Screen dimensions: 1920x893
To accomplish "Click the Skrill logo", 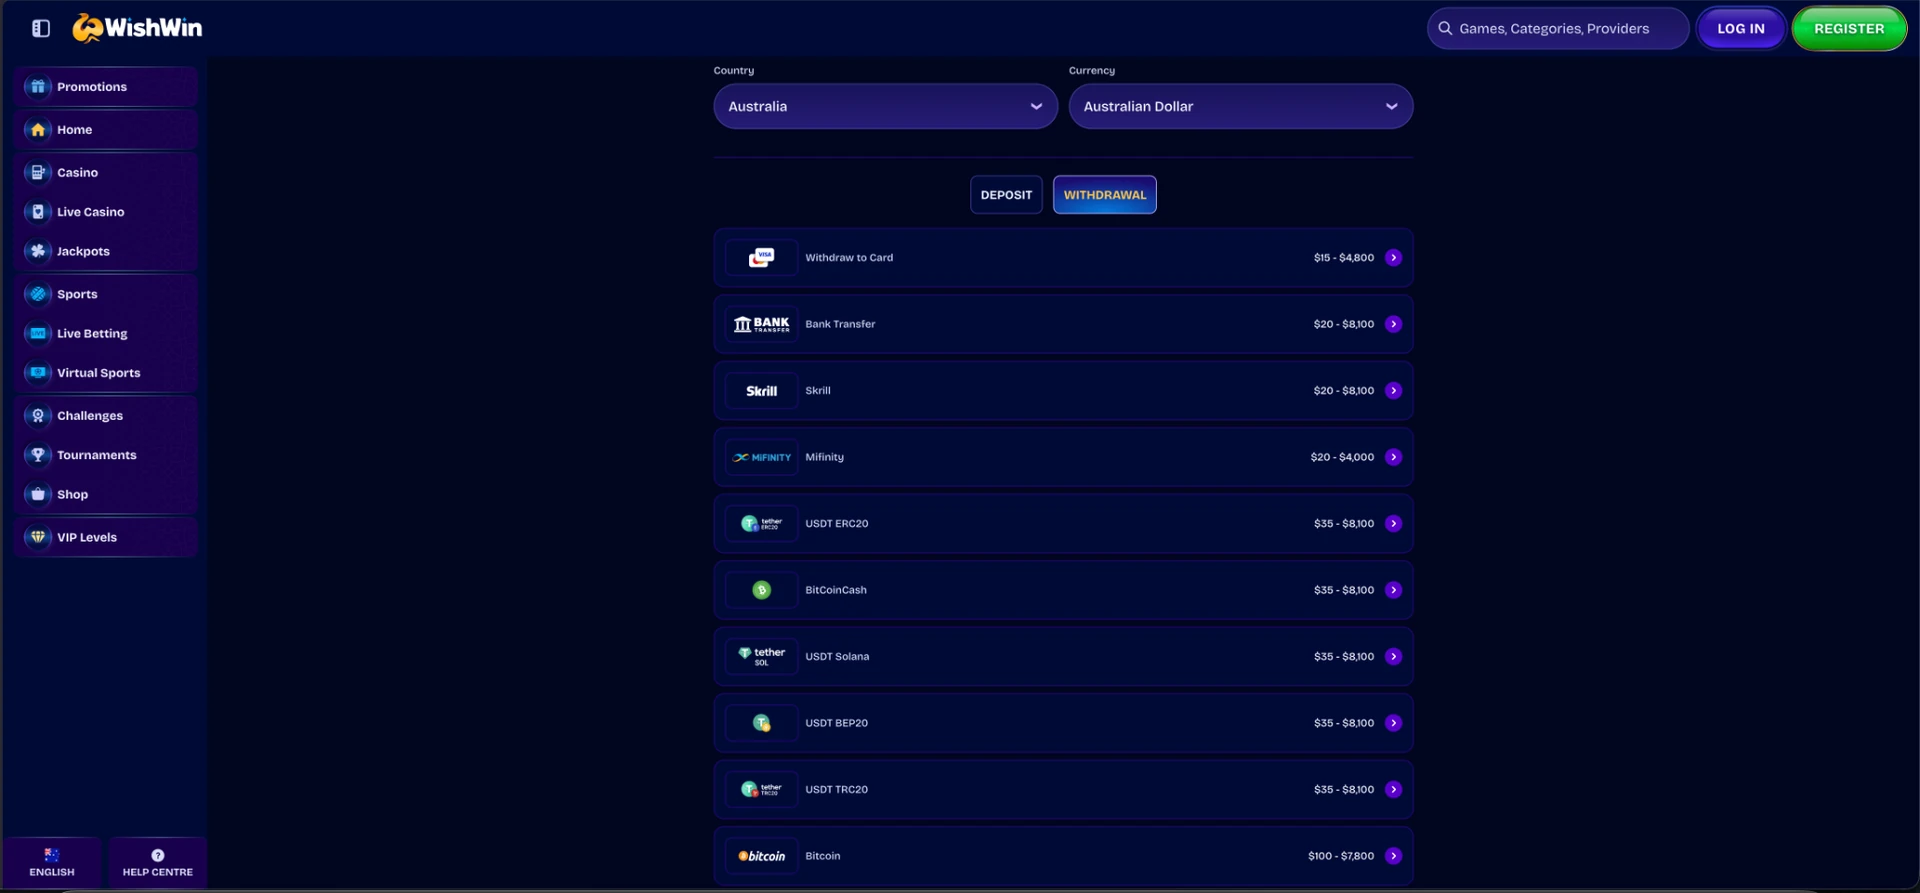I will coord(762,391).
